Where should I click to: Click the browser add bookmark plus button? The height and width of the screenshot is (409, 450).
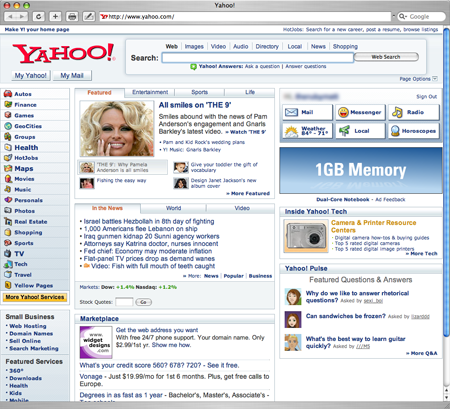pos(55,16)
